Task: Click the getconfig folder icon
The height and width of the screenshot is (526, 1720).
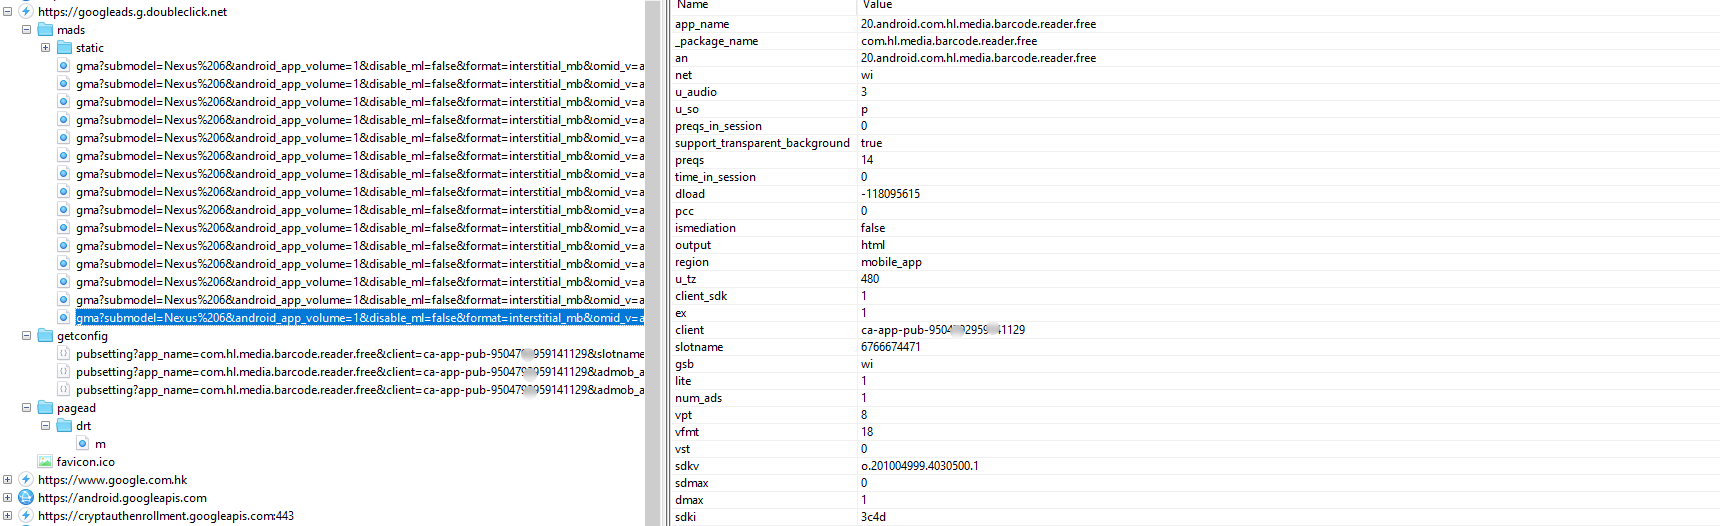Action: [x=45, y=336]
